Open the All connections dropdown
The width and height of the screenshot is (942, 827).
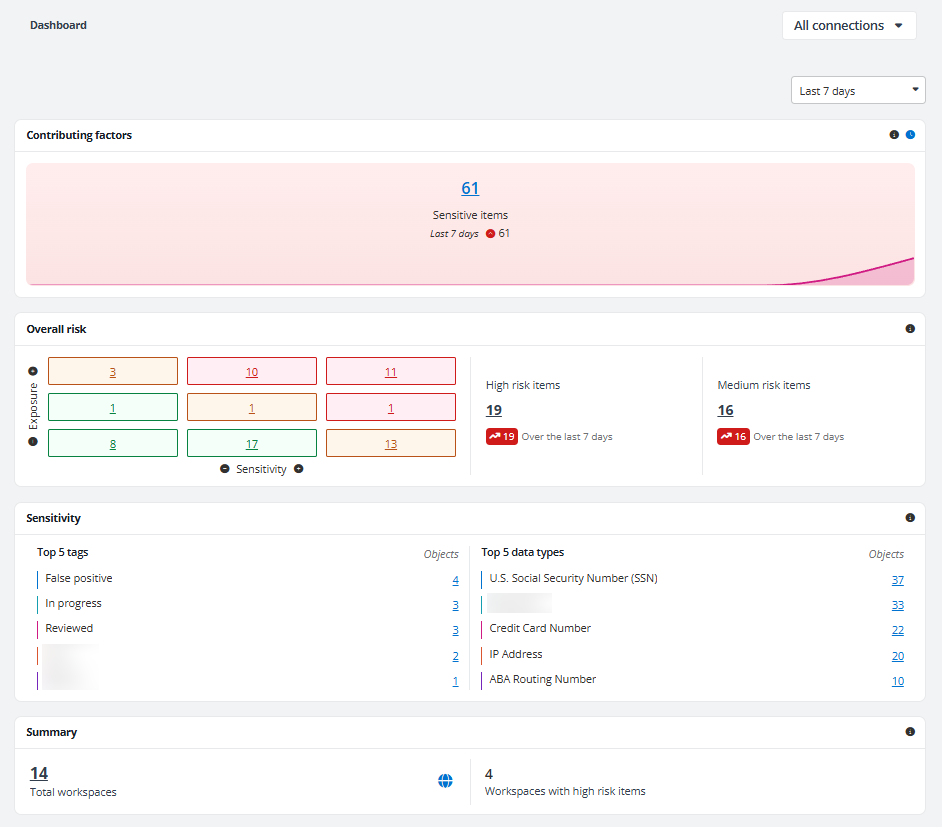pyautogui.click(x=849, y=26)
